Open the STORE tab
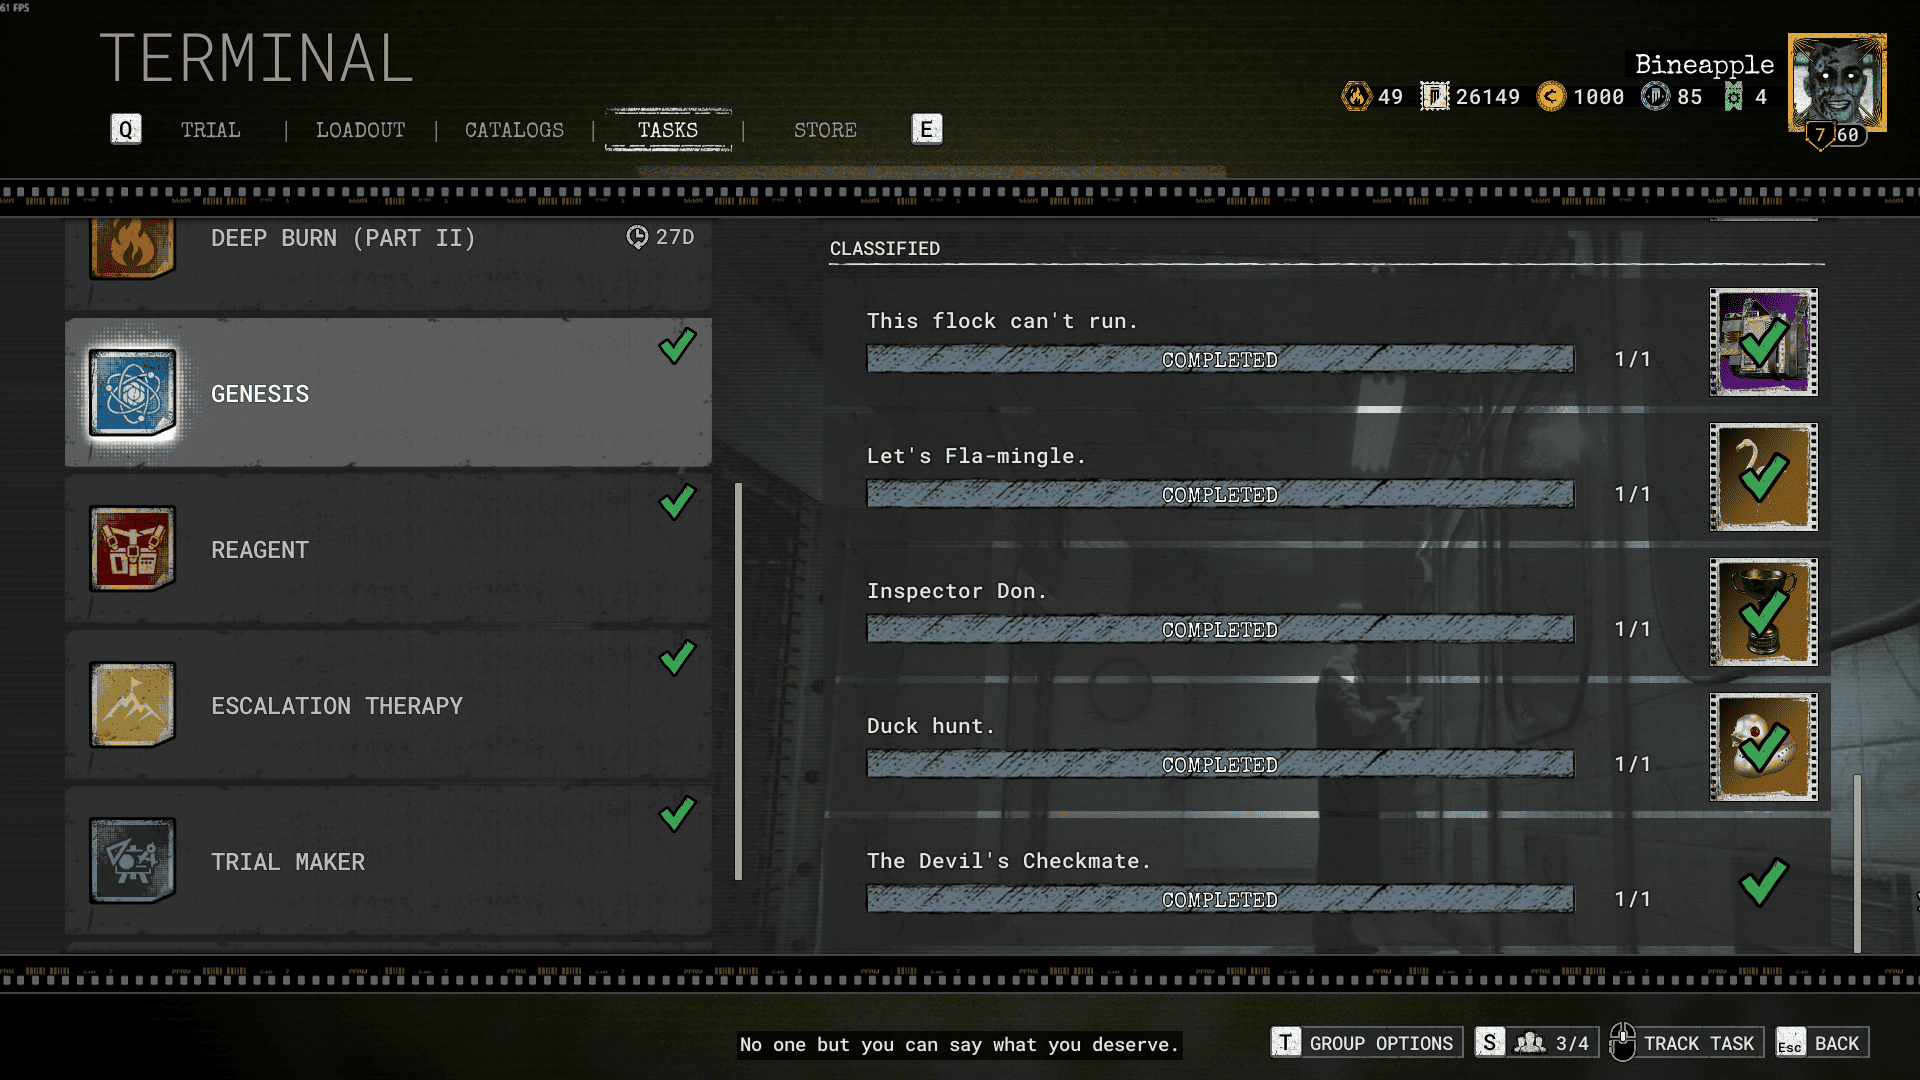Image resolution: width=1920 pixels, height=1080 pixels. (x=825, y=130)
